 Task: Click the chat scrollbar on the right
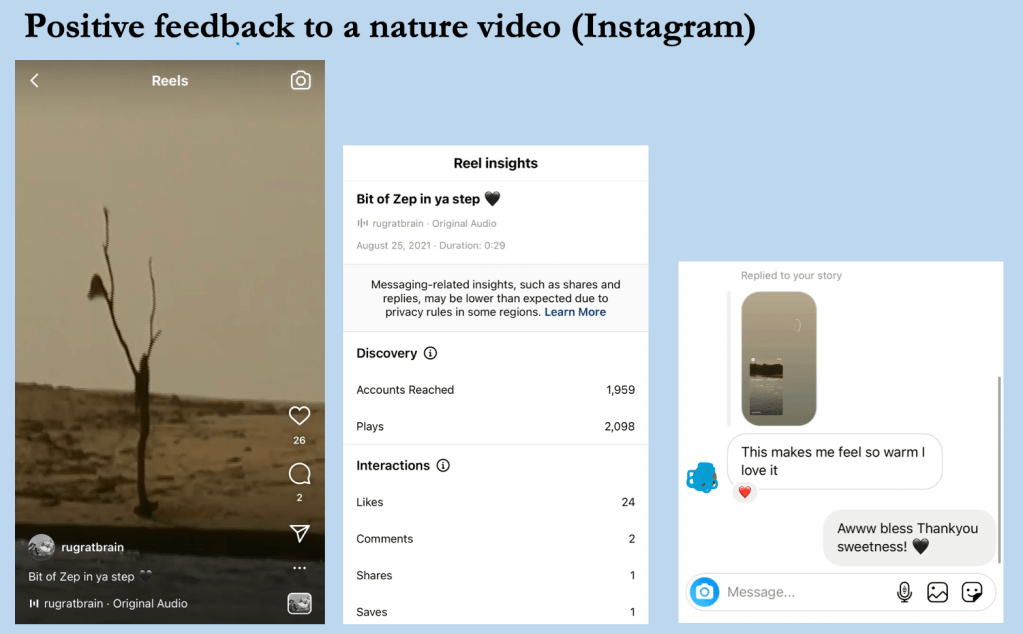coord(998,470)
